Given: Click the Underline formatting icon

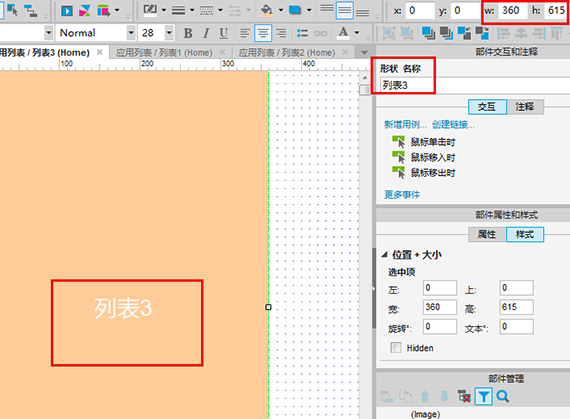Looking at the screenshot, I should [224, 33].
